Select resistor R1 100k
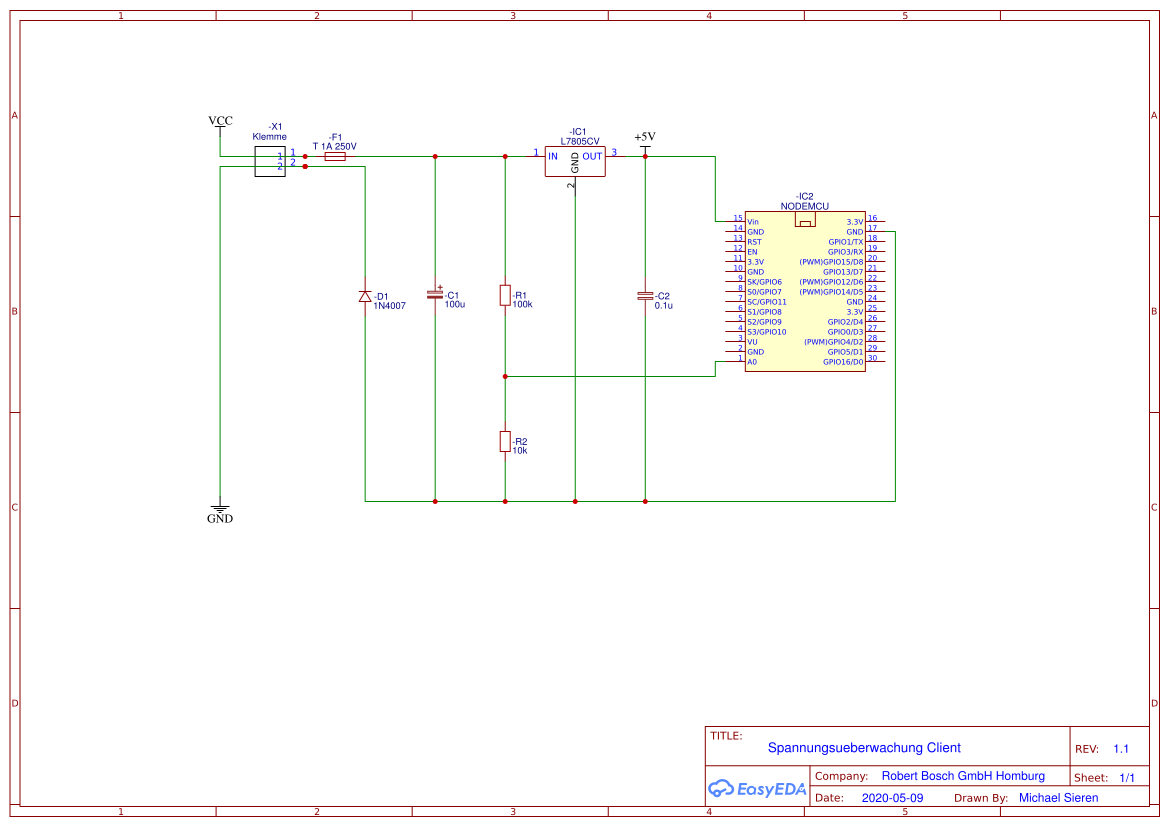This screenshot has height=827, width=1171. pos(505,296)
